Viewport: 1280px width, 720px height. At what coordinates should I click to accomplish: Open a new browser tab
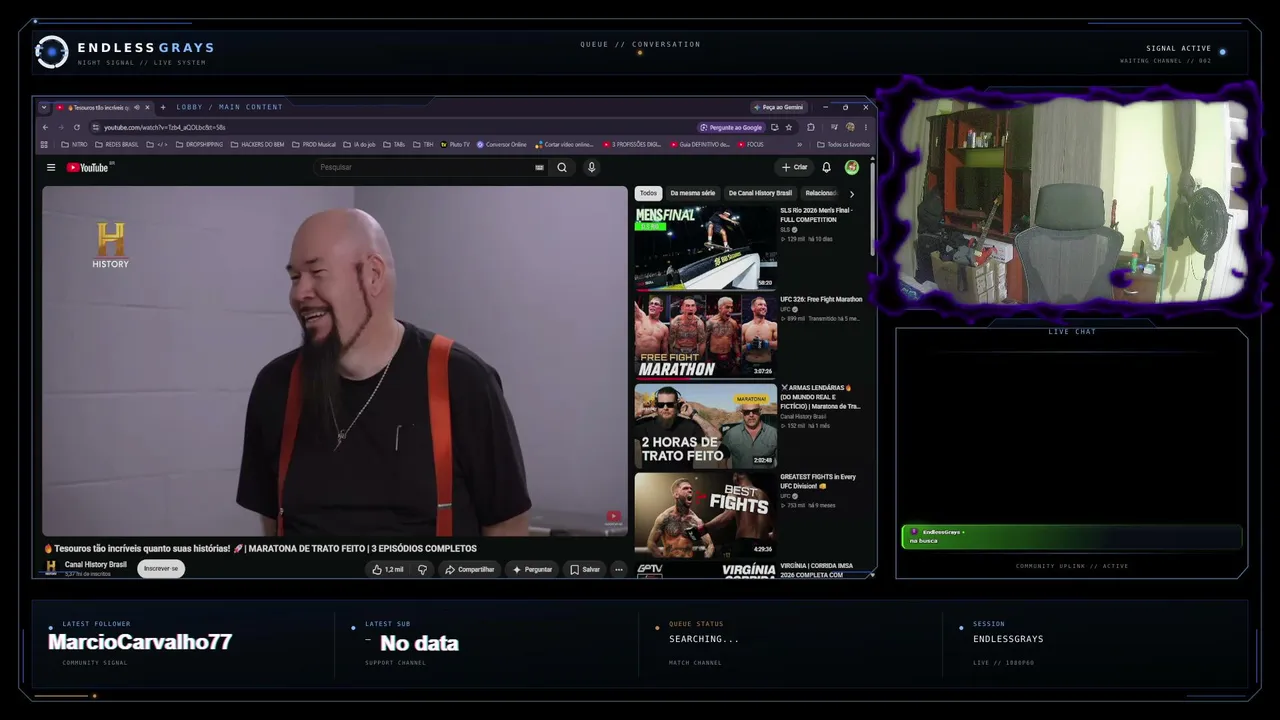click(163, 107)
